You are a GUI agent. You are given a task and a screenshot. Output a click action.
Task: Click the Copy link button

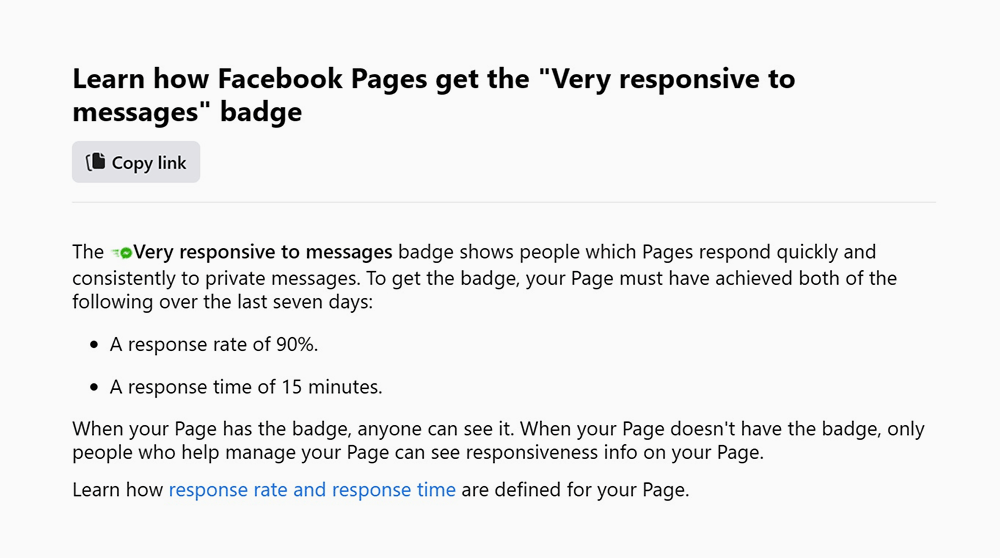click(136, 162)
